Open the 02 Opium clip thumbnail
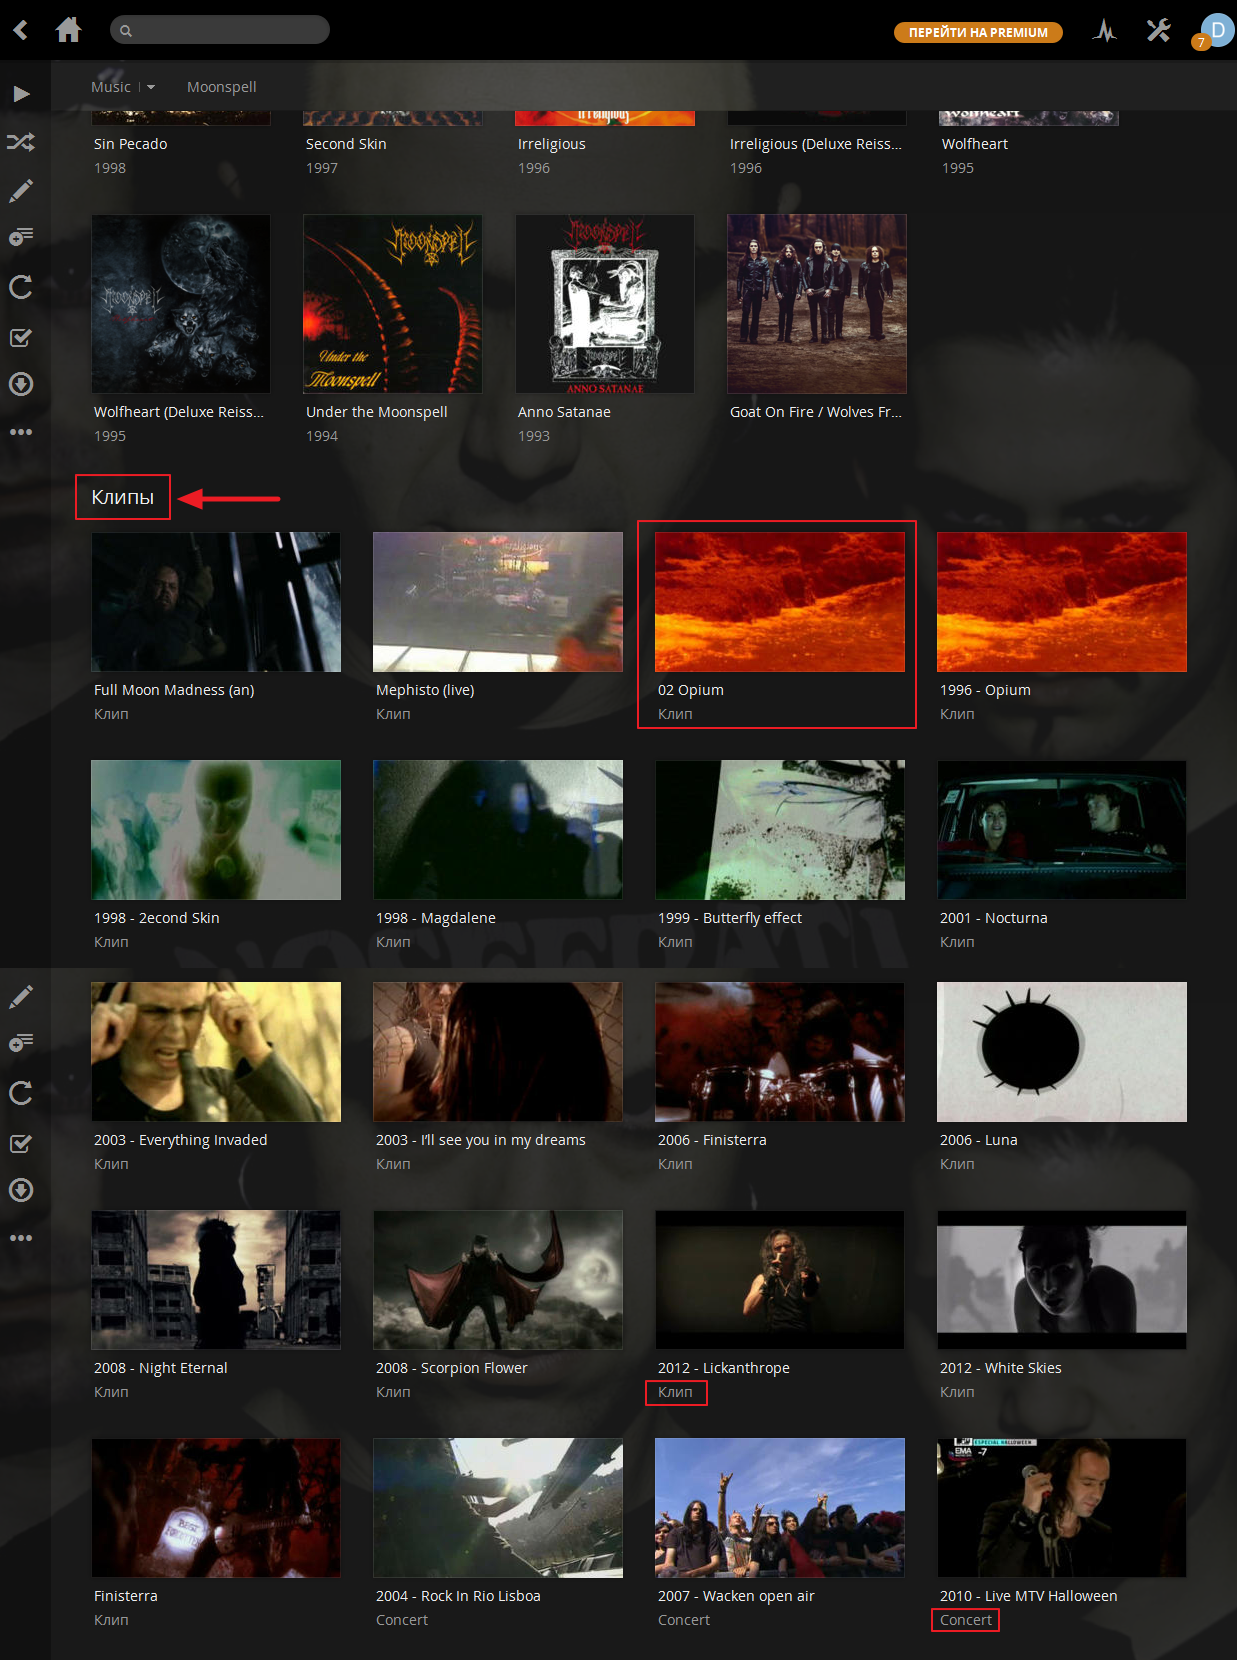The width and height of the screenshot is (1237, 1660). coord(780,602)
